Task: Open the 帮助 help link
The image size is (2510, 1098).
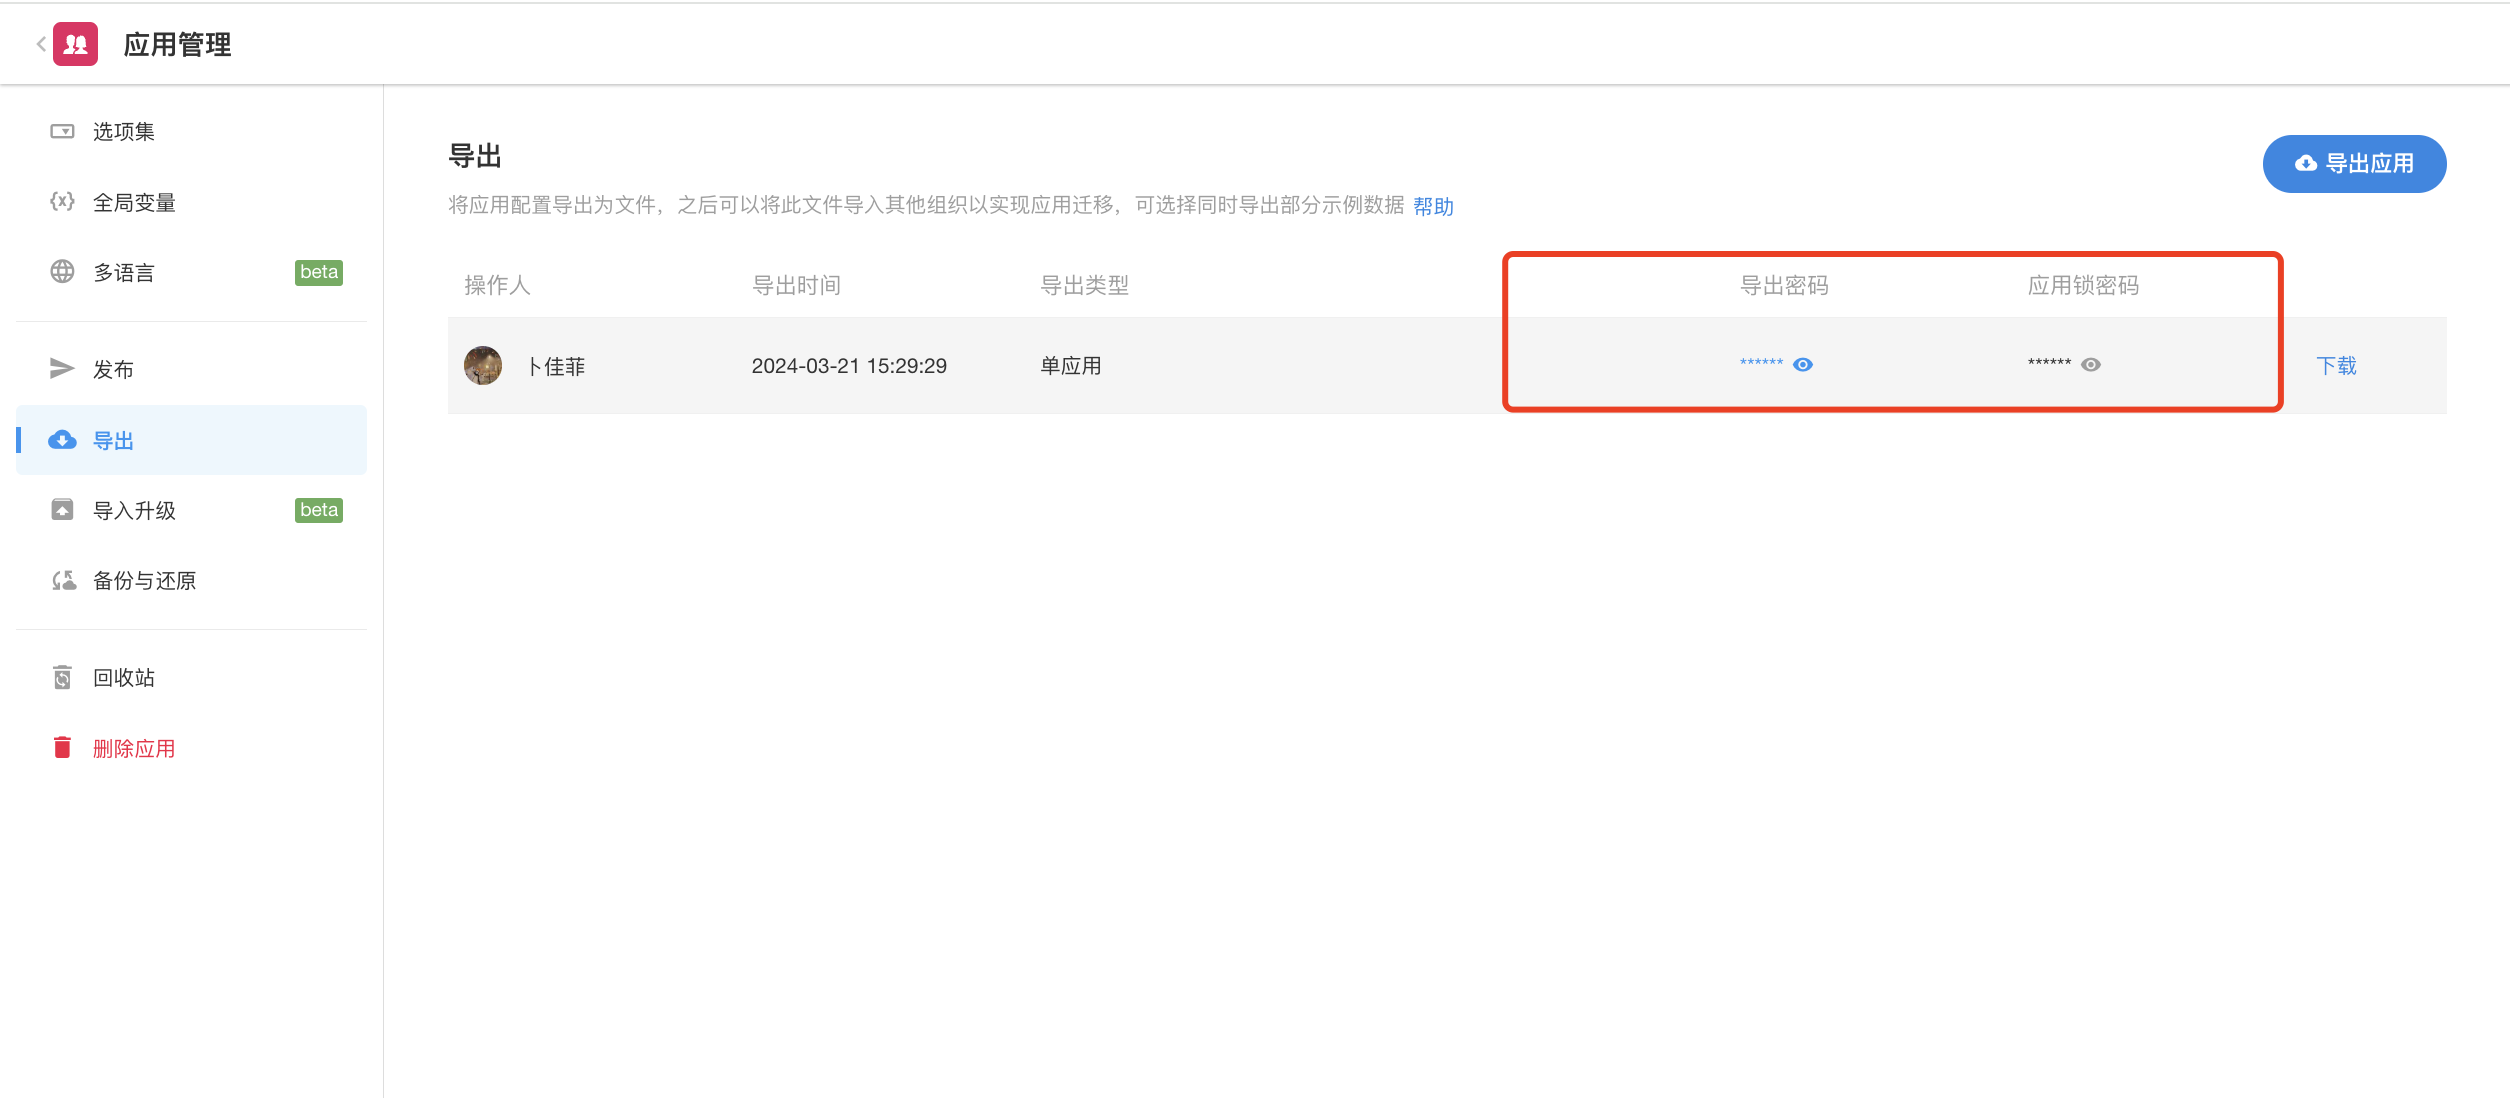Action: [x=1433, y=206]
